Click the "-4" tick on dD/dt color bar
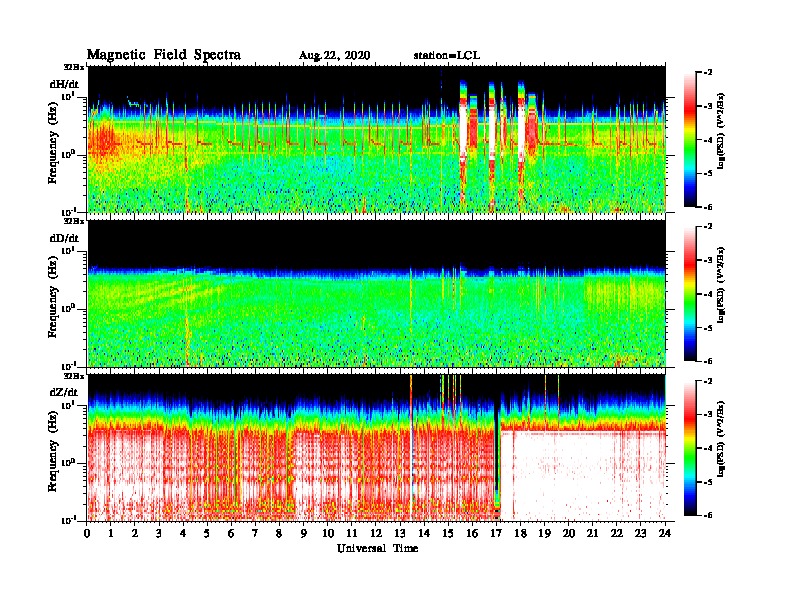The height and width of the screenshot is (612, 792). tap(708, 294)
